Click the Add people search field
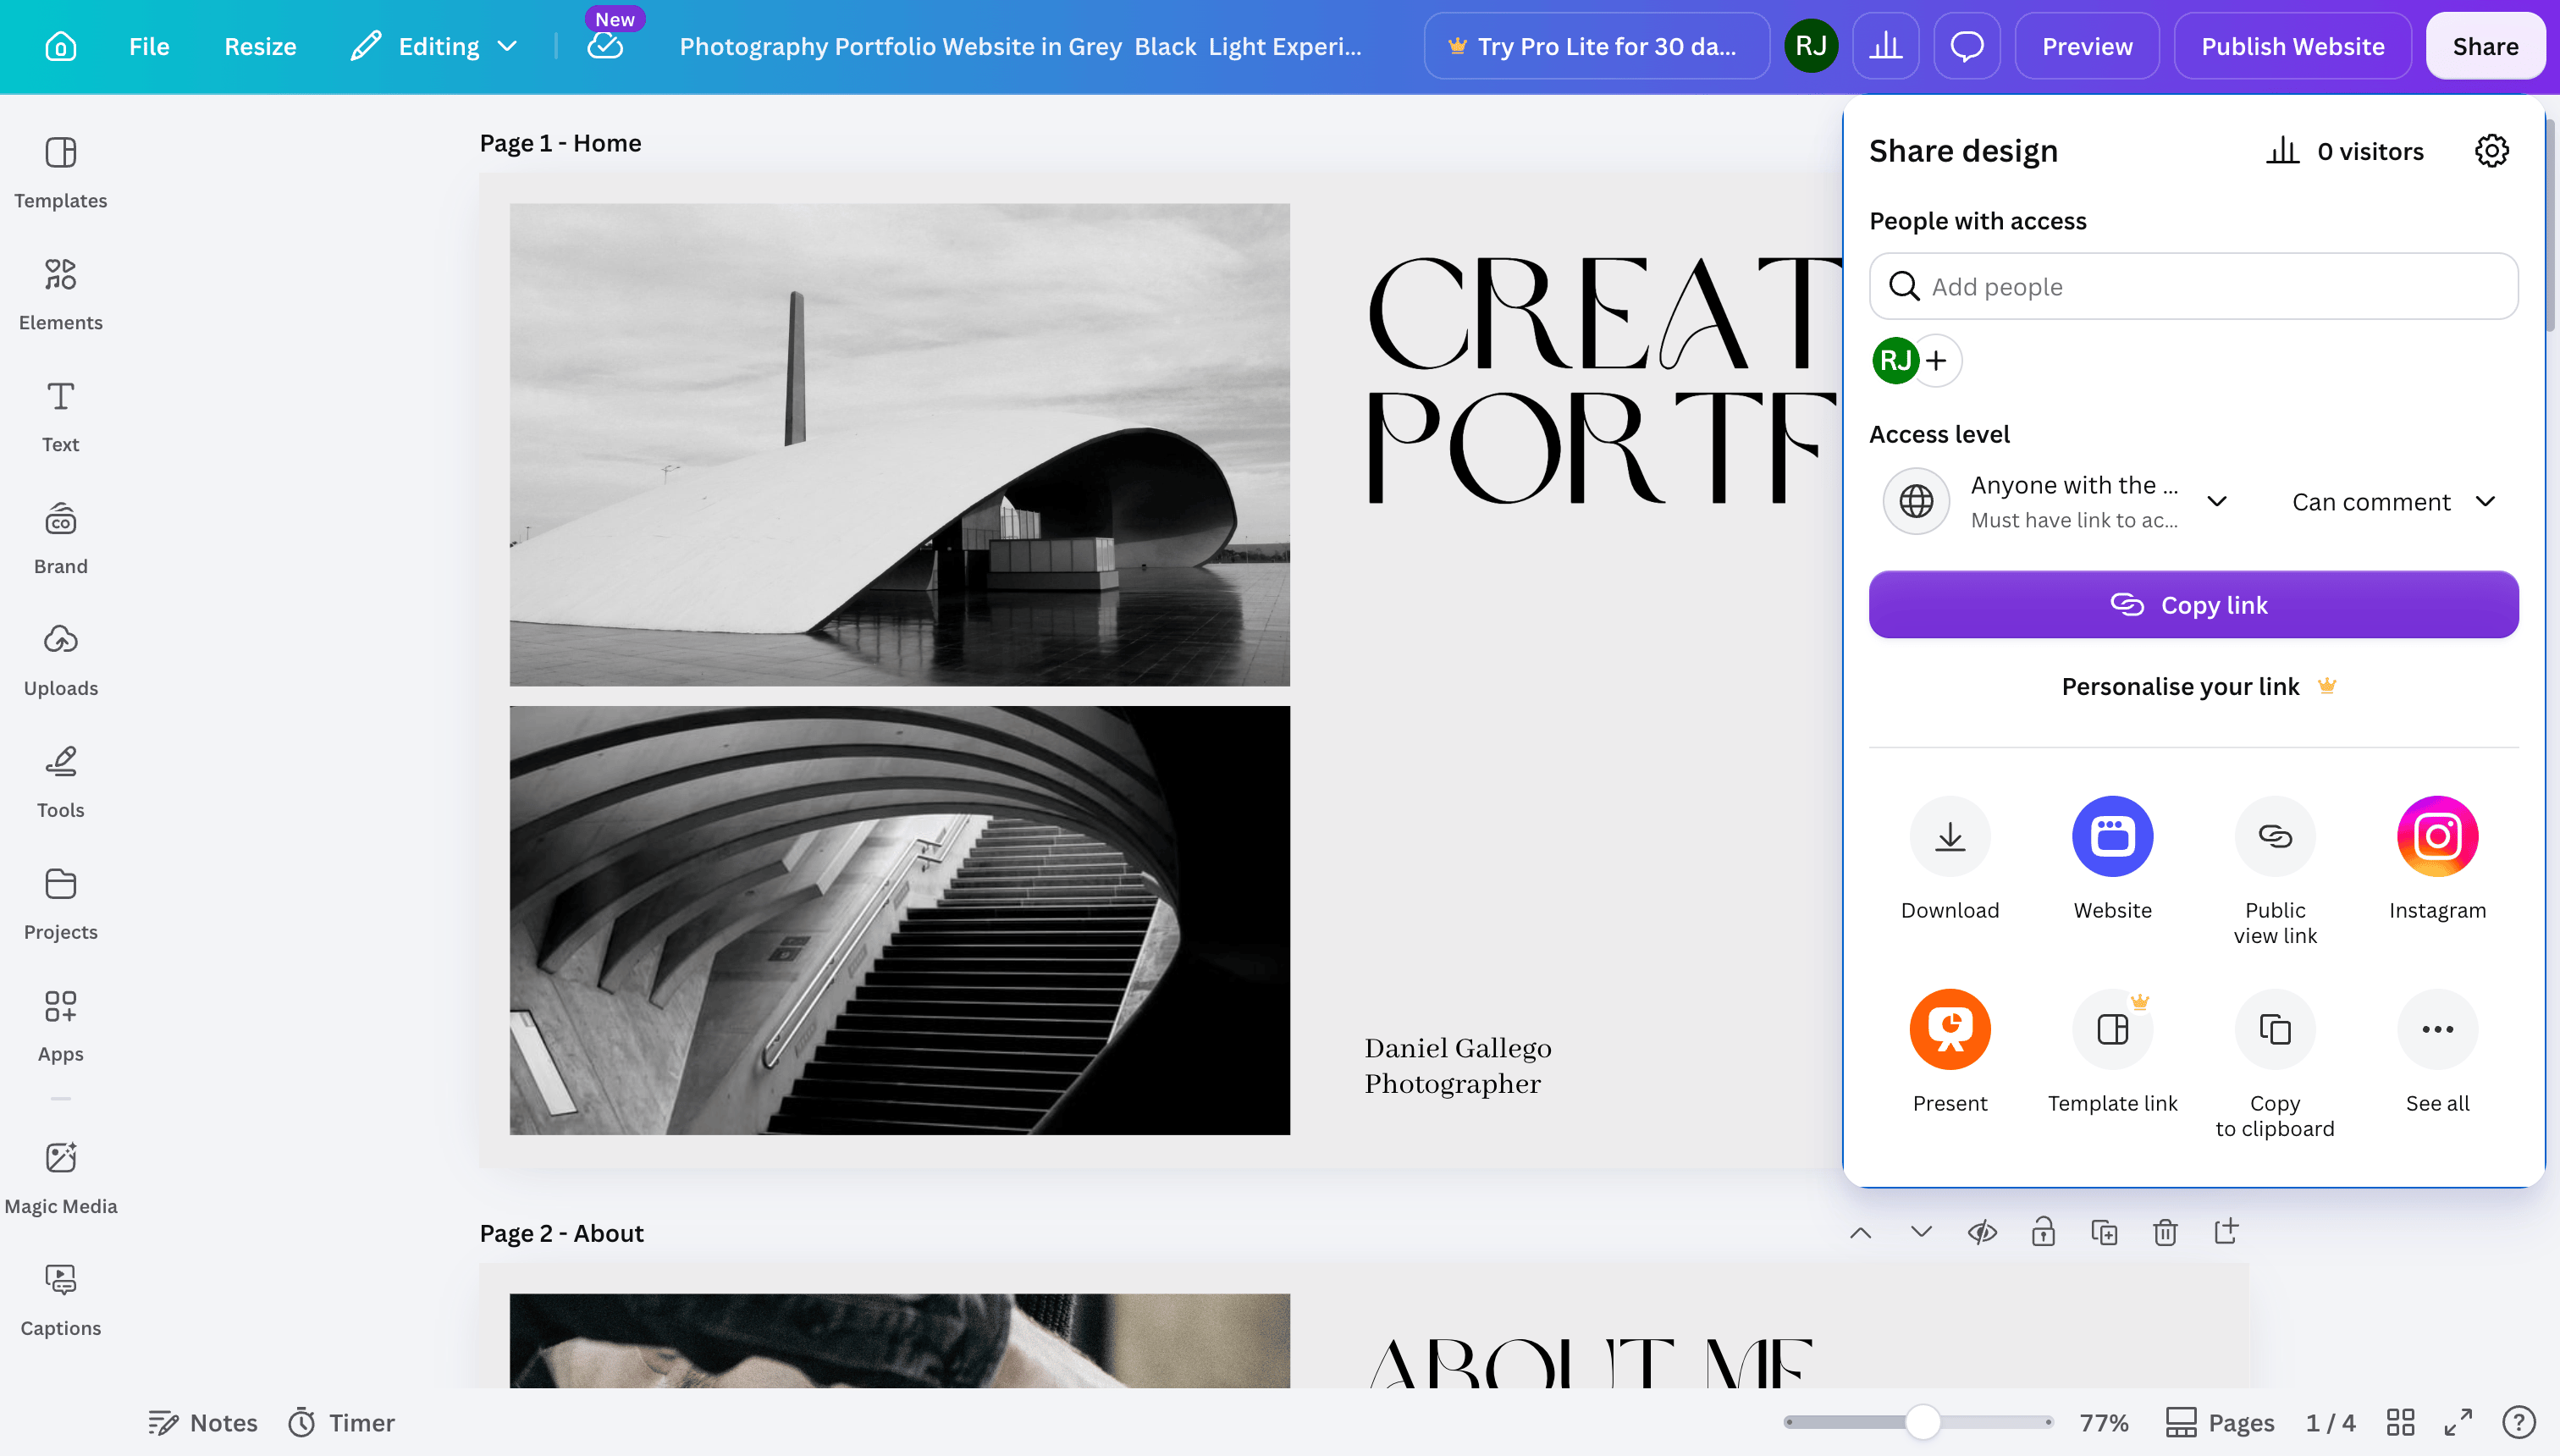The height and width of the screenshot is (1456, 2560). tap(2193, 286)
